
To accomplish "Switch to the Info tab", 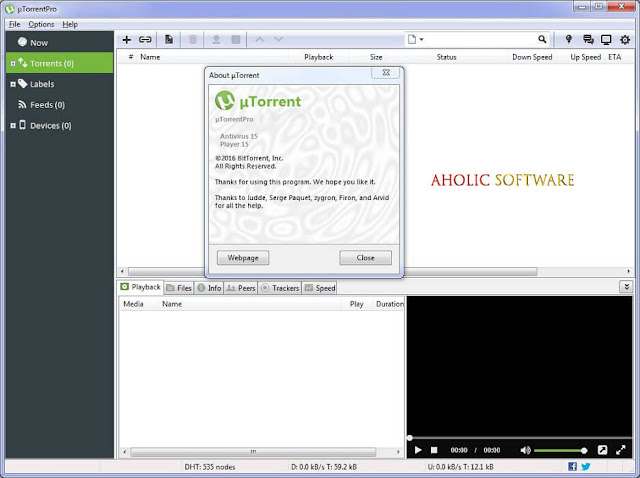I will coord(209,288).
